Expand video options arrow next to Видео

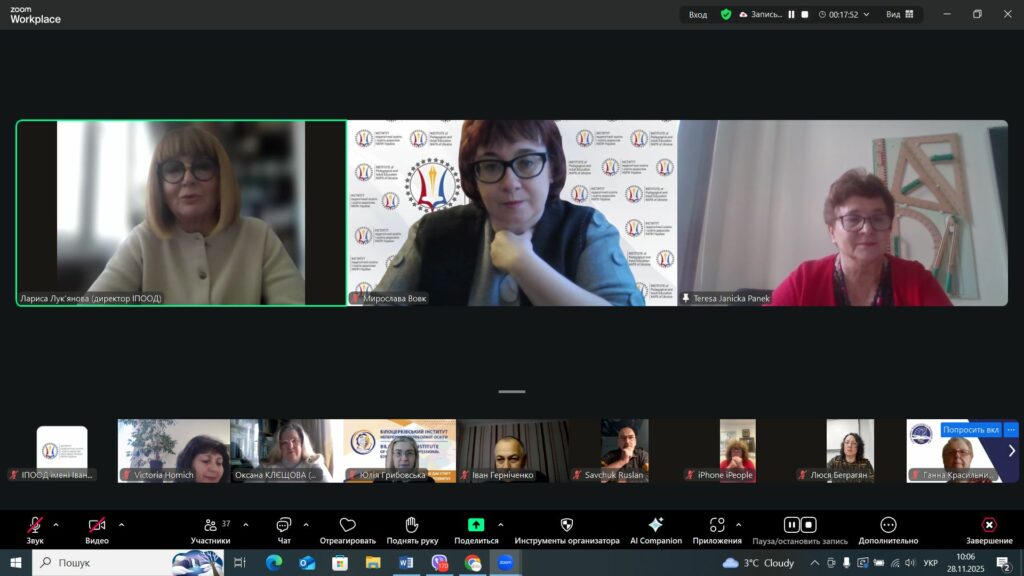click(121, 524)
